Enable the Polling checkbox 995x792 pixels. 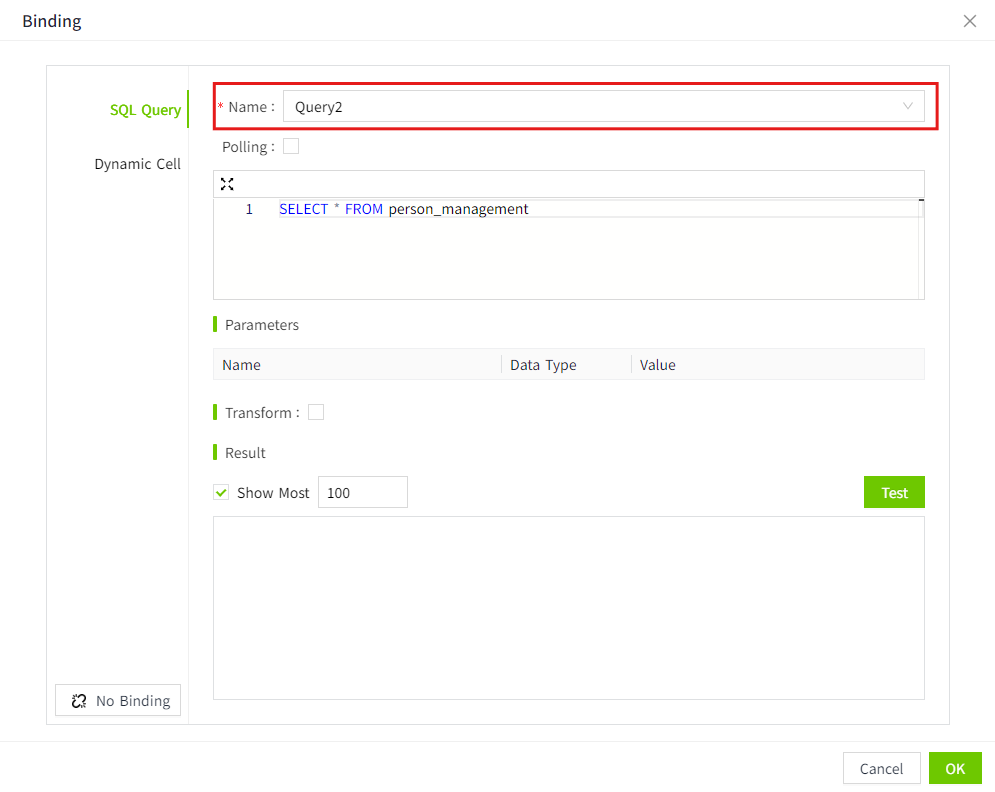pyautogui.click(x=291, y=147)
